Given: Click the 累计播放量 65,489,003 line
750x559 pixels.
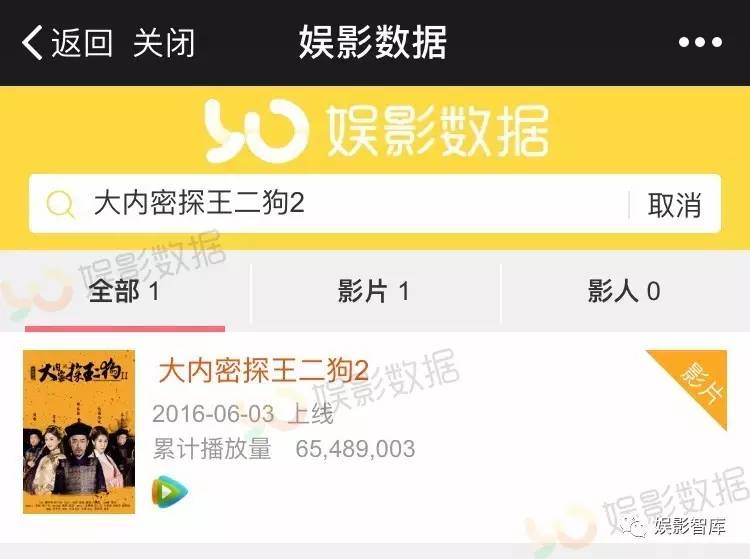Looking at the screenshot, I should [x=284, y=449].
